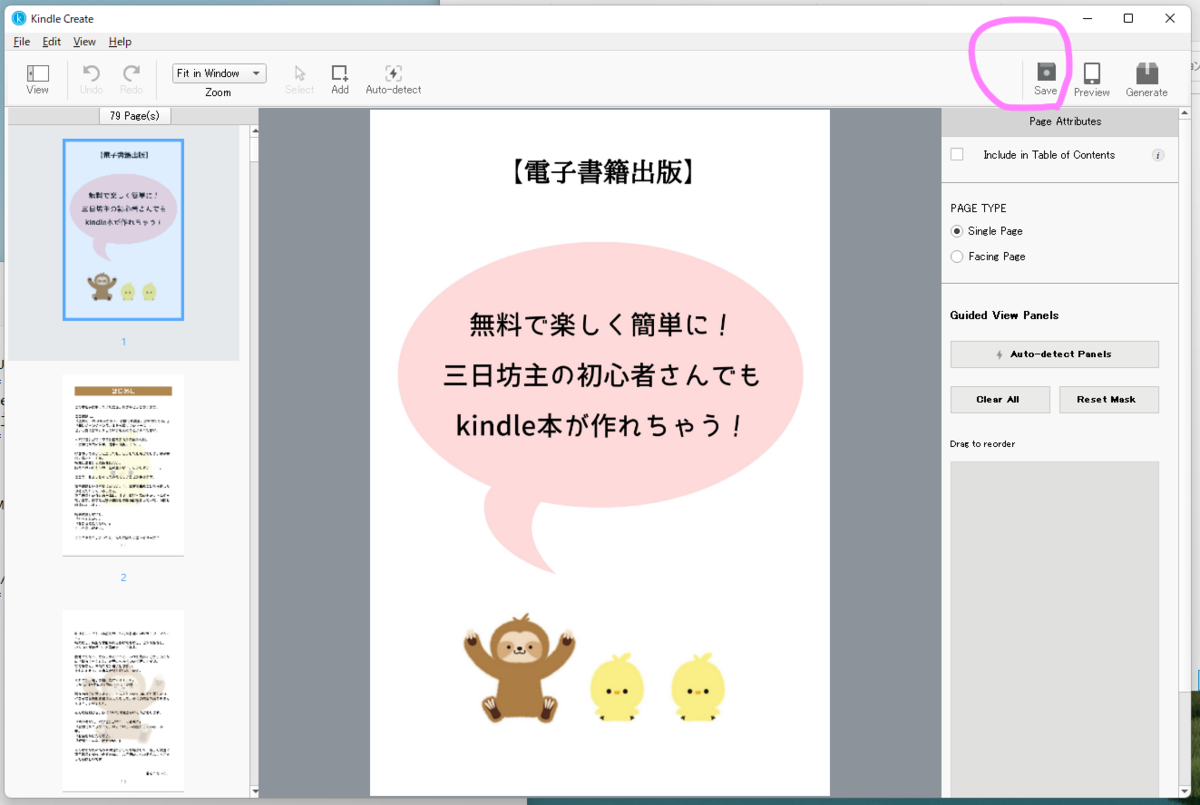
Task: Show info for Include in Table of Contents
Action: click(1158, 155)
